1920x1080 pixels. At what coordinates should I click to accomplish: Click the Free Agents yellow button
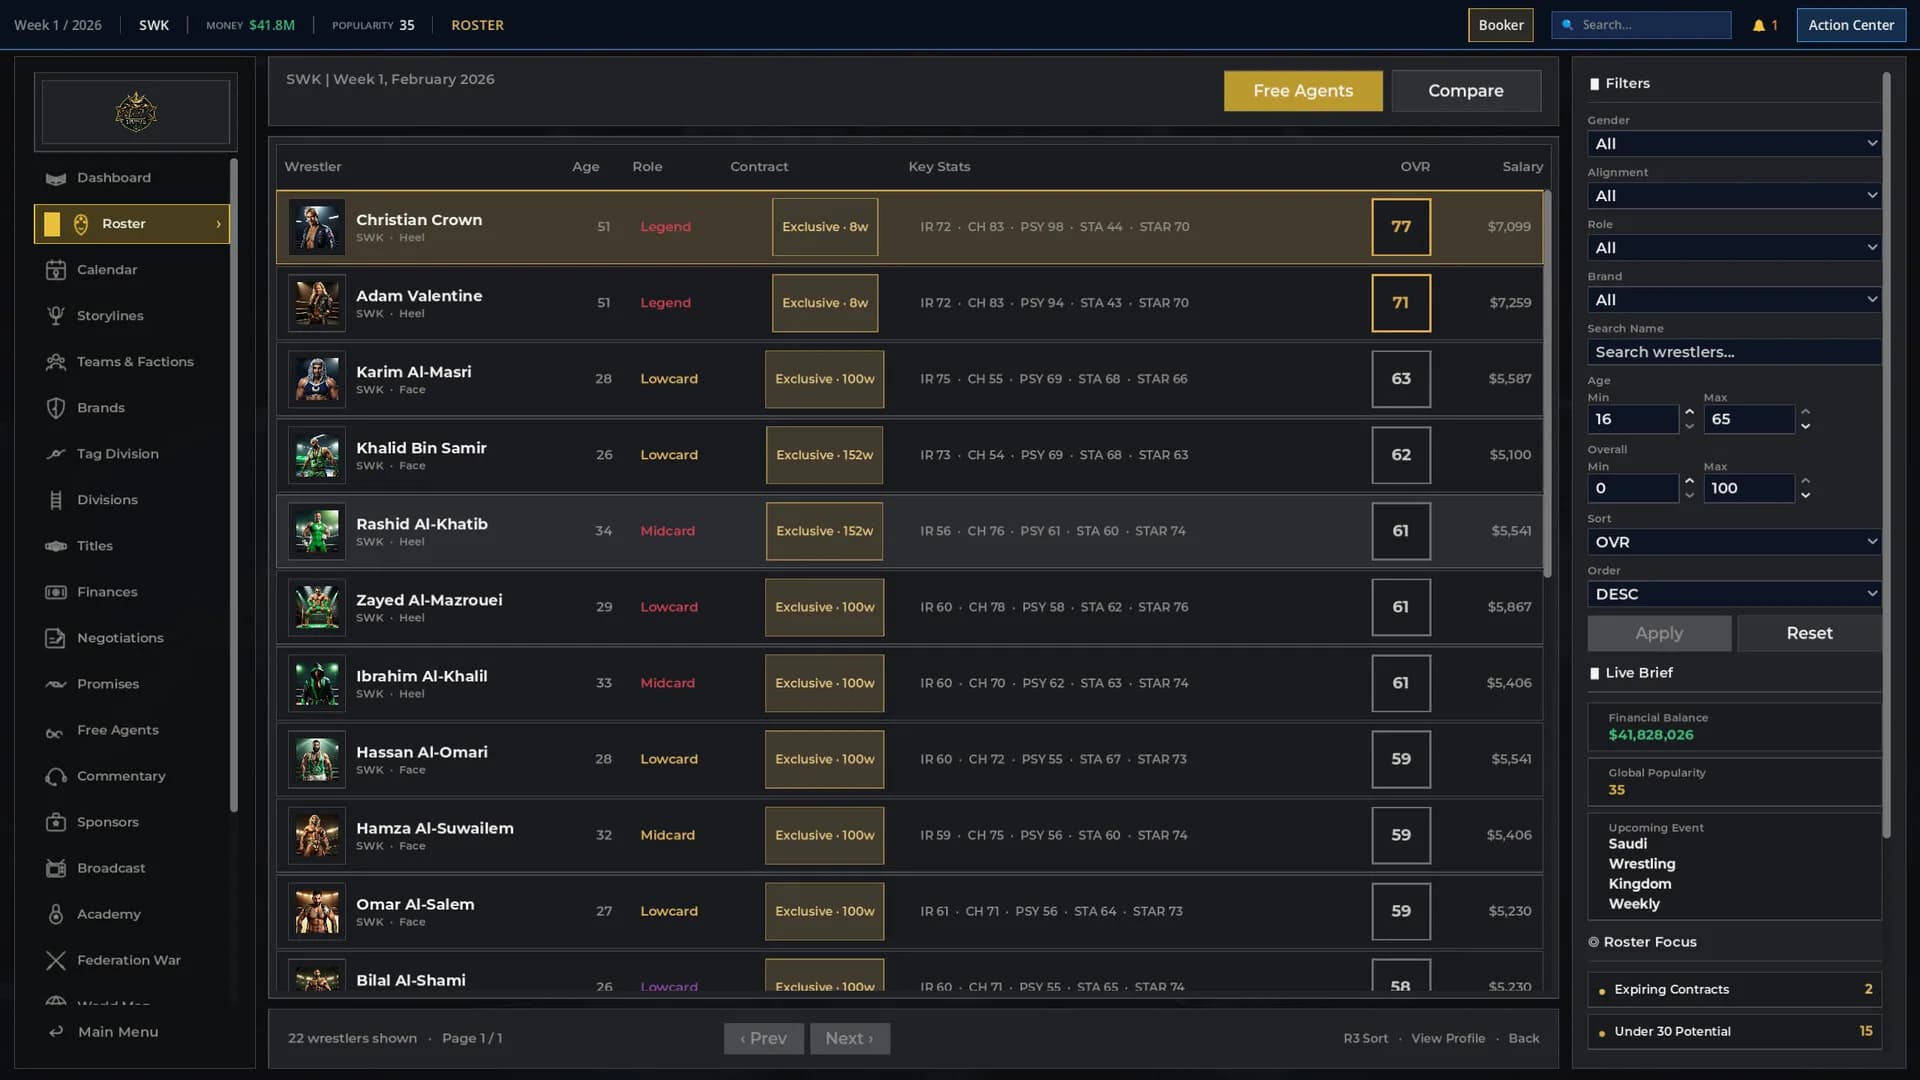[x=1303, y=91]
